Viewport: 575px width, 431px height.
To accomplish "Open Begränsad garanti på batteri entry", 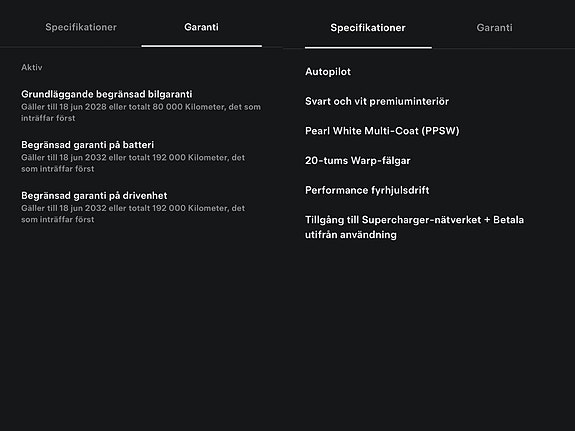I will pos(133,156).
